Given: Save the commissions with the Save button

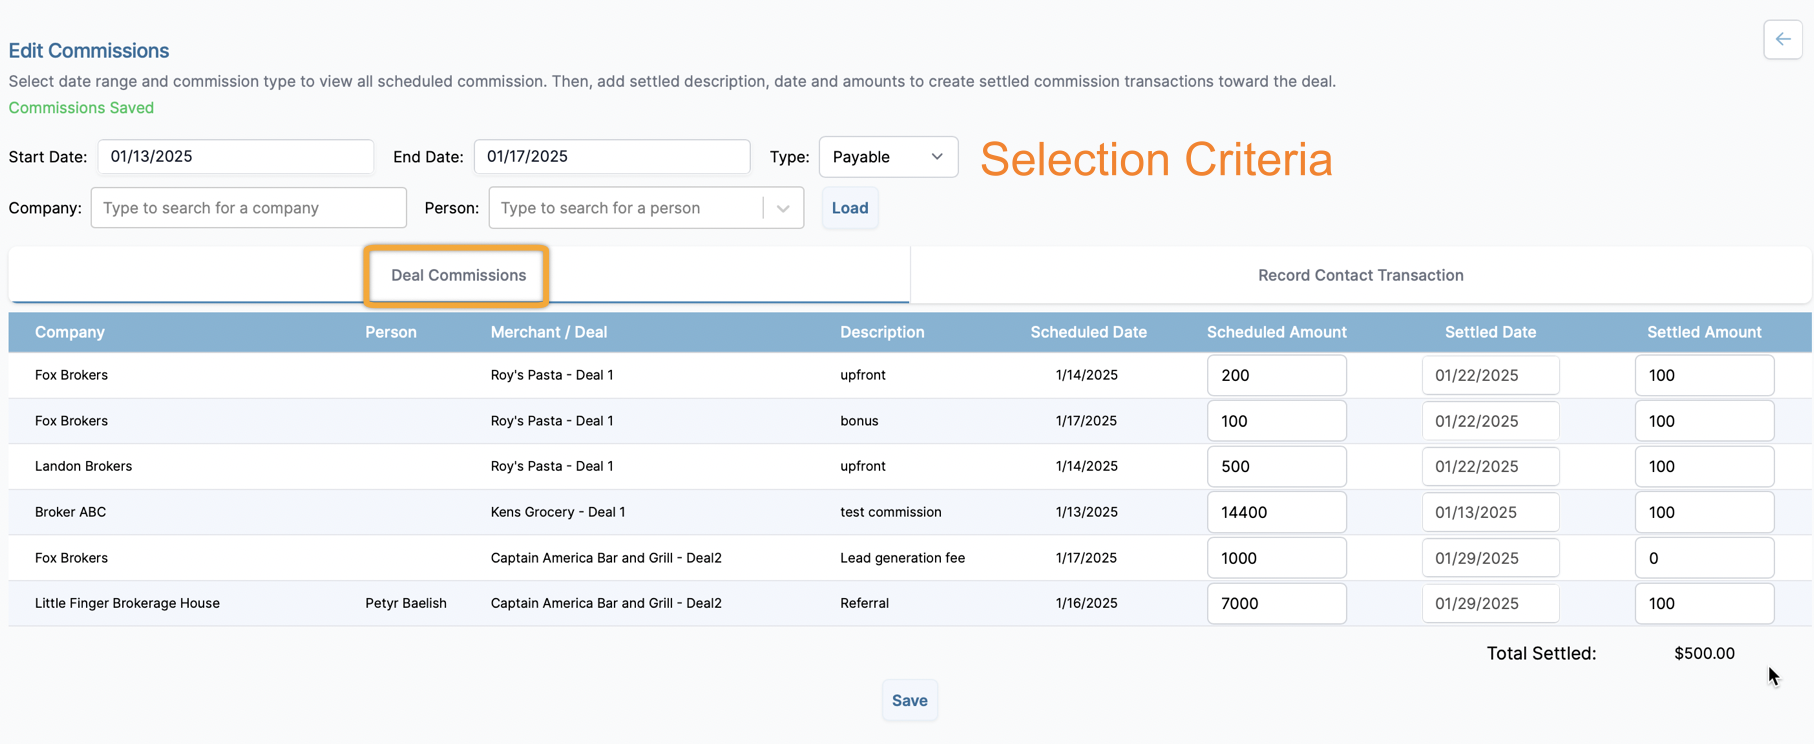Looking at the screenshot, I should pyautogui.click(x=910, y=701).
